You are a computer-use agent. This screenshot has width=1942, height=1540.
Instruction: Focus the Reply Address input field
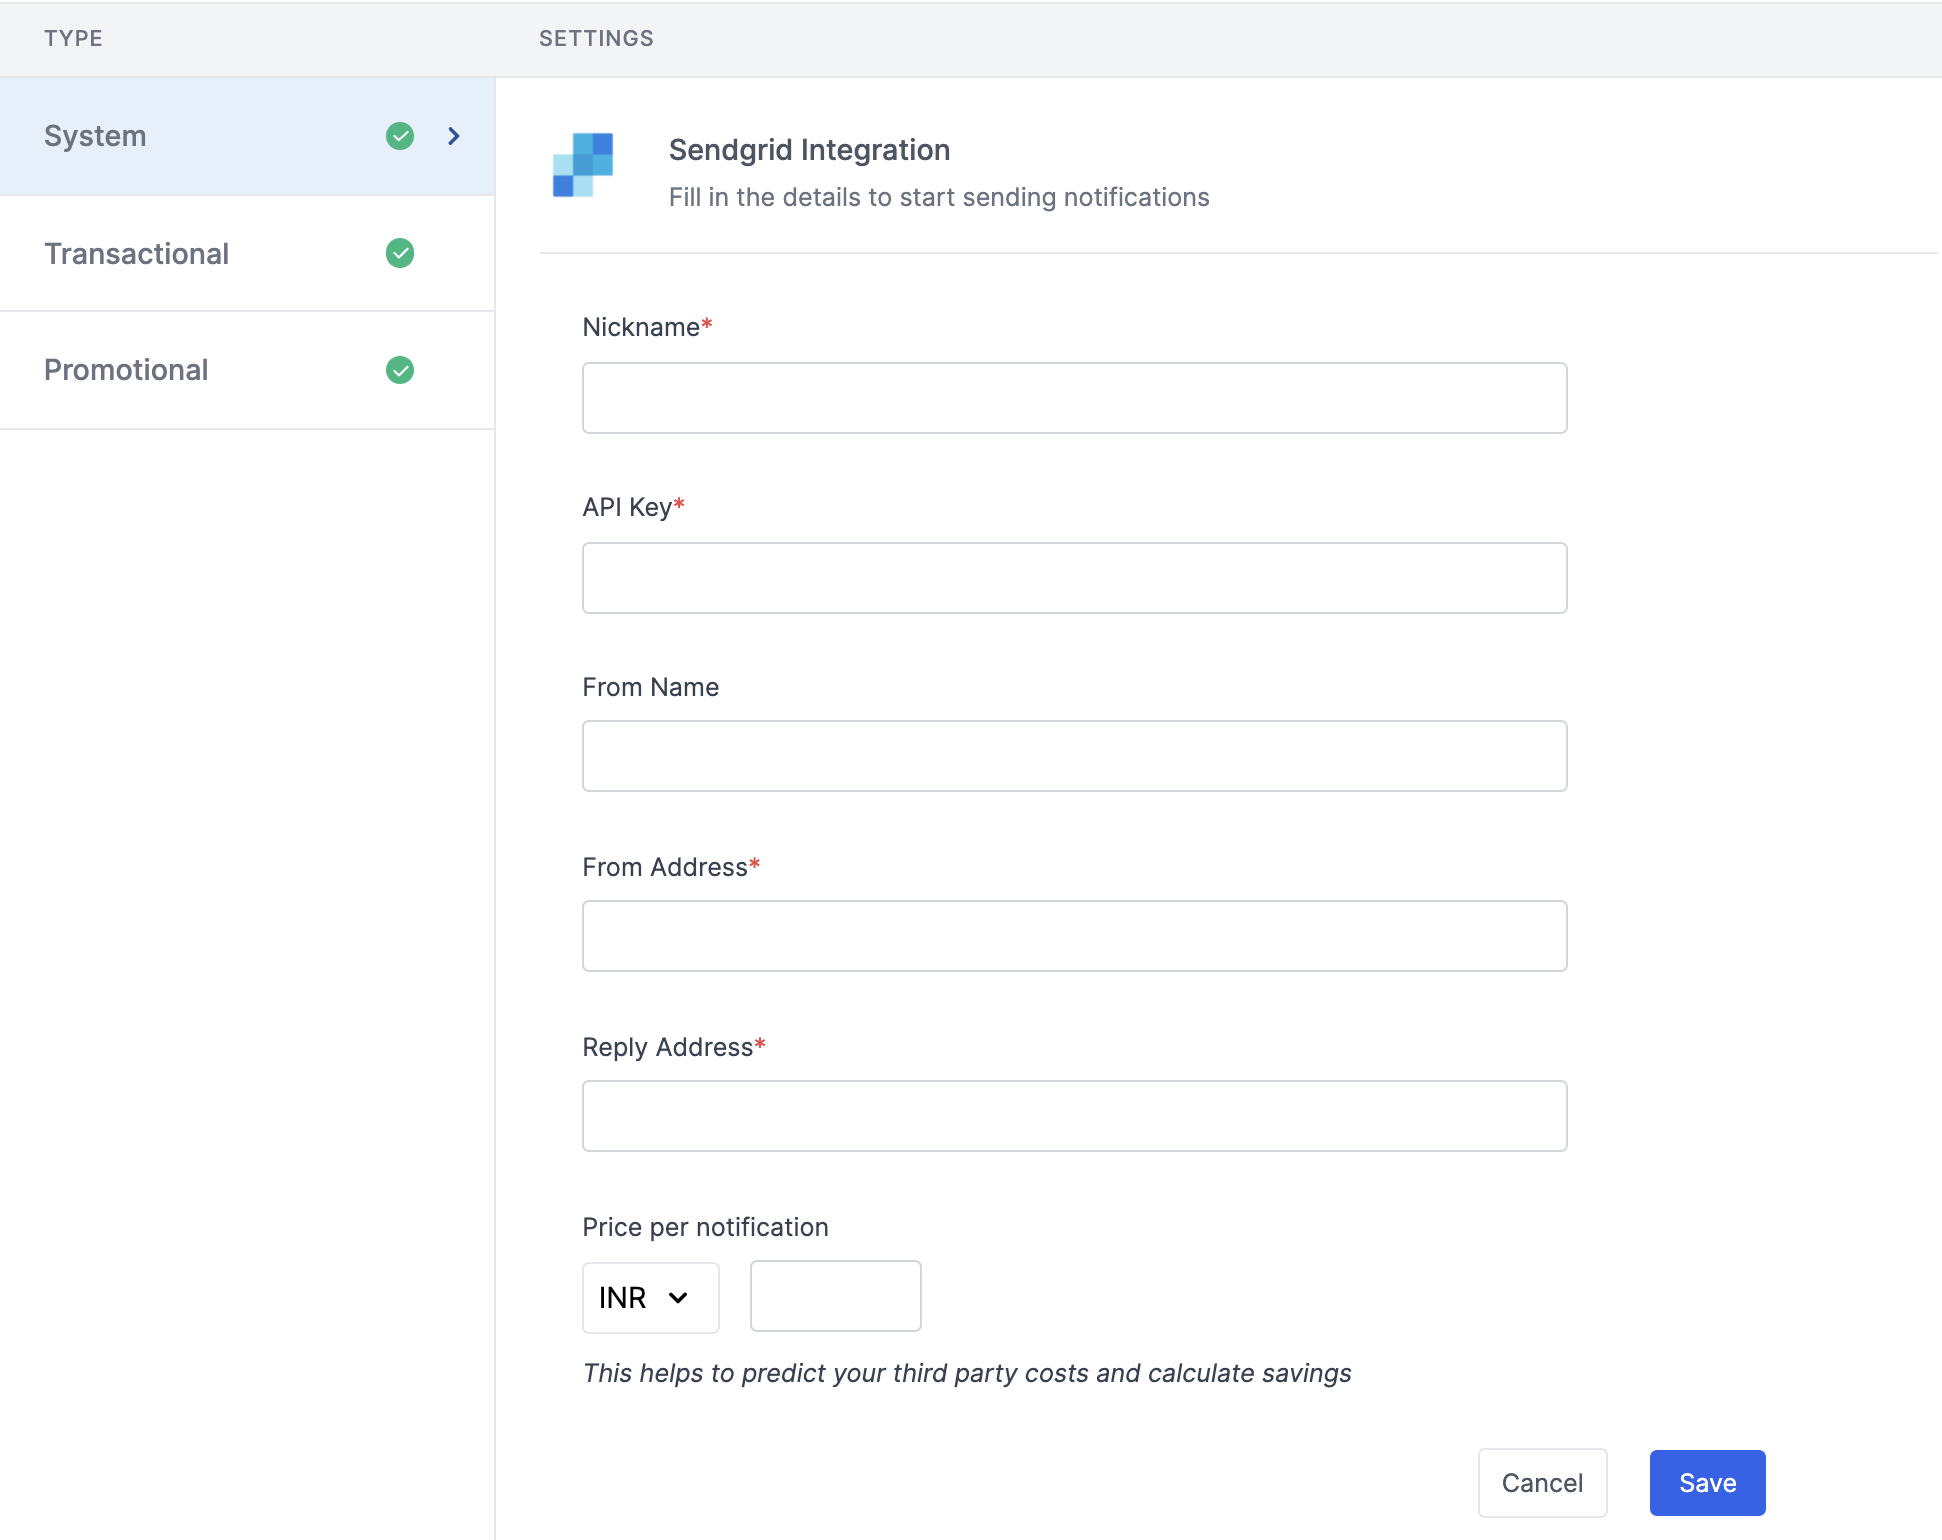tap(1074, 1116)
